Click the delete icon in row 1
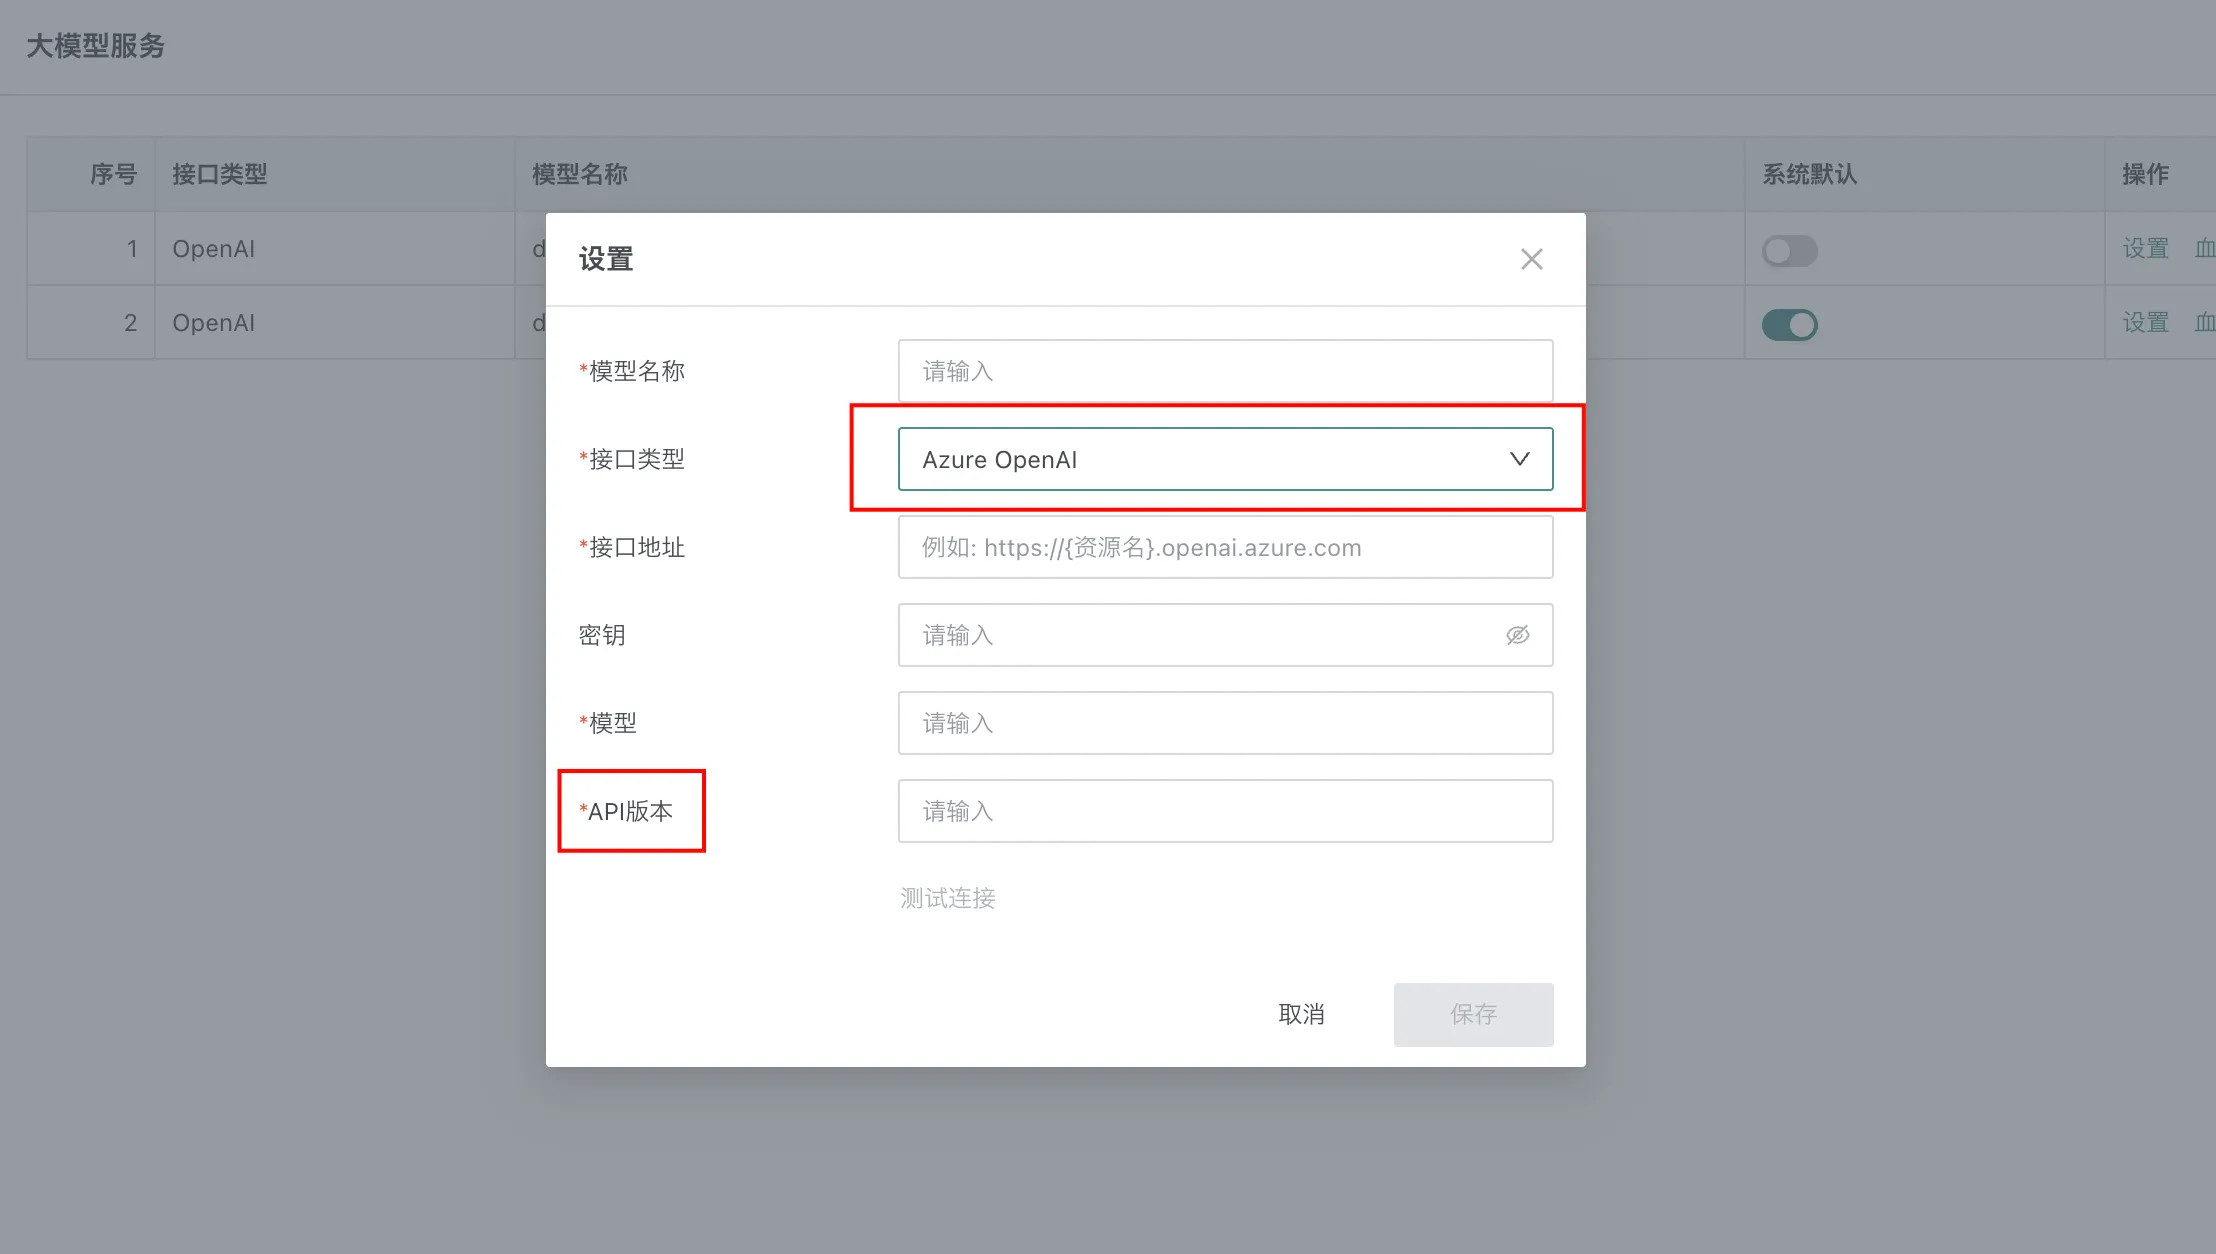 click(x=2204, y=248)
